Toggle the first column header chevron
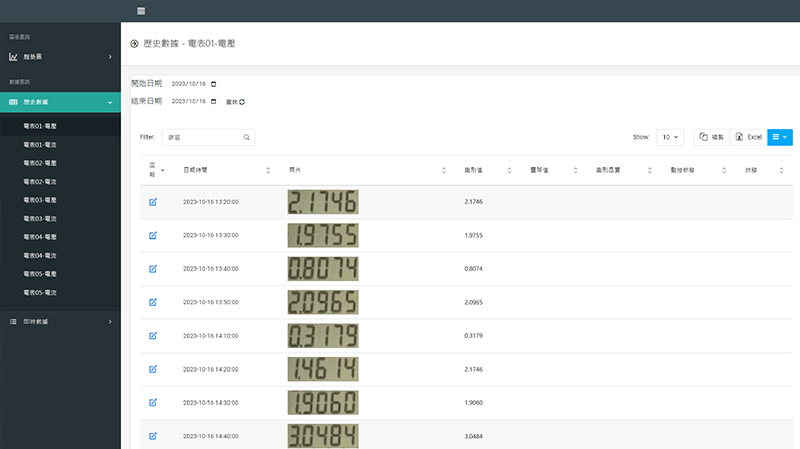800x449 pixels. click(163, 170)
